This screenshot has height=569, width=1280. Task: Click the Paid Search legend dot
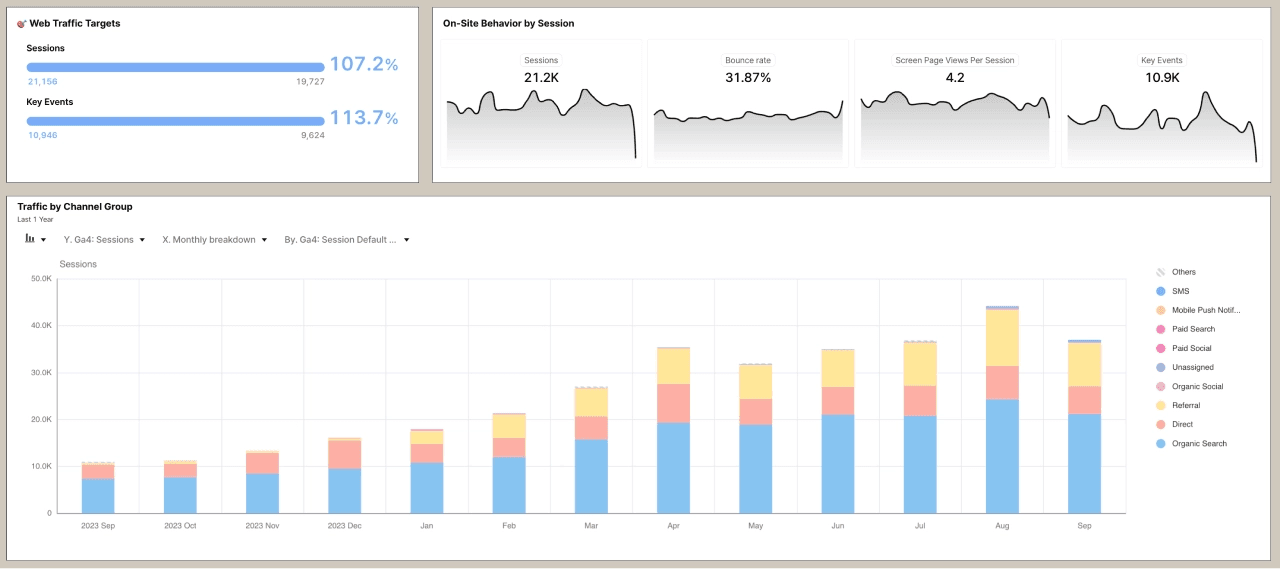pyautogui.click(x=1160, y=329)
